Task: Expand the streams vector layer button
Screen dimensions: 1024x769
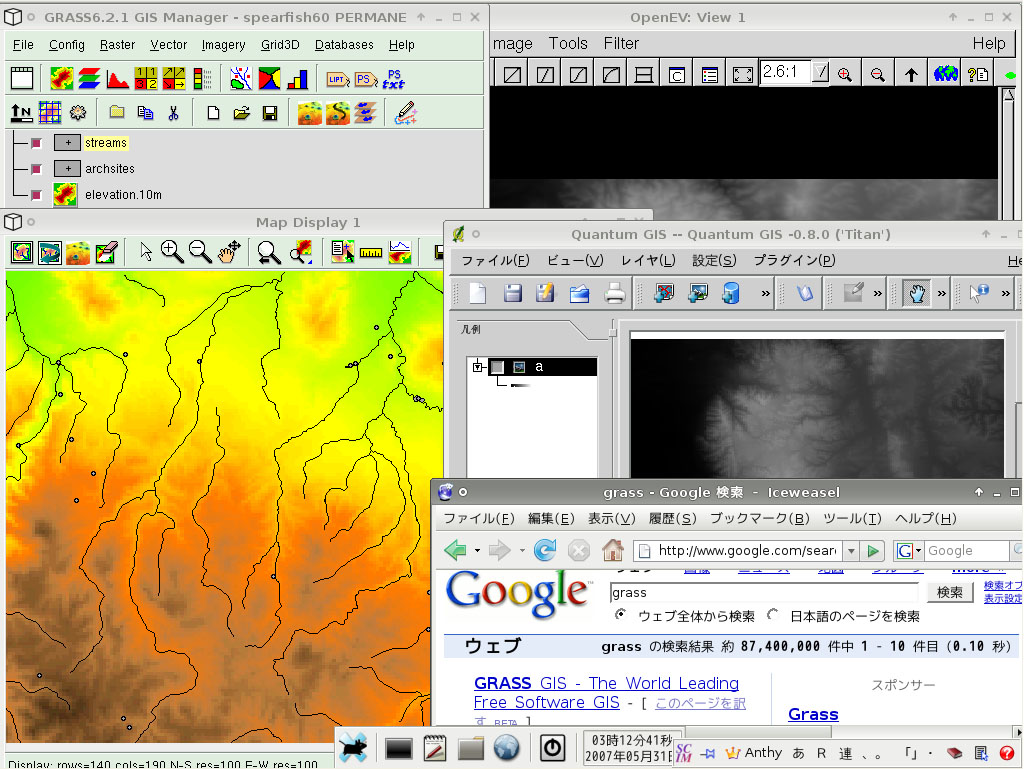Action: 67,142
